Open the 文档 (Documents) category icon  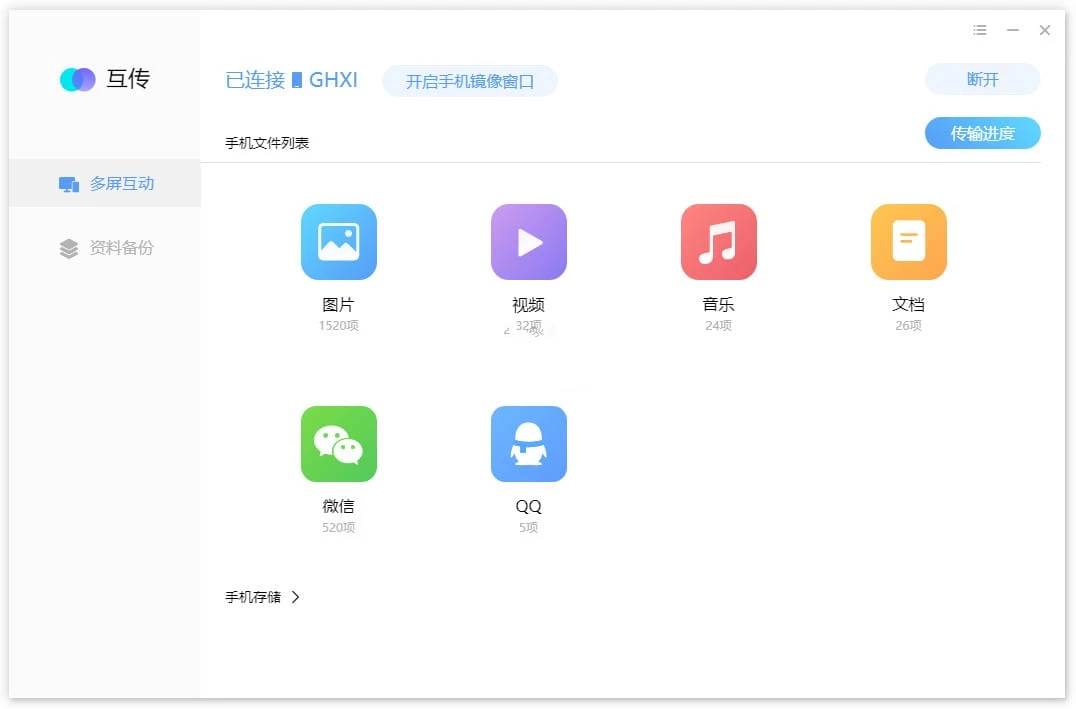tap(908, 240)
